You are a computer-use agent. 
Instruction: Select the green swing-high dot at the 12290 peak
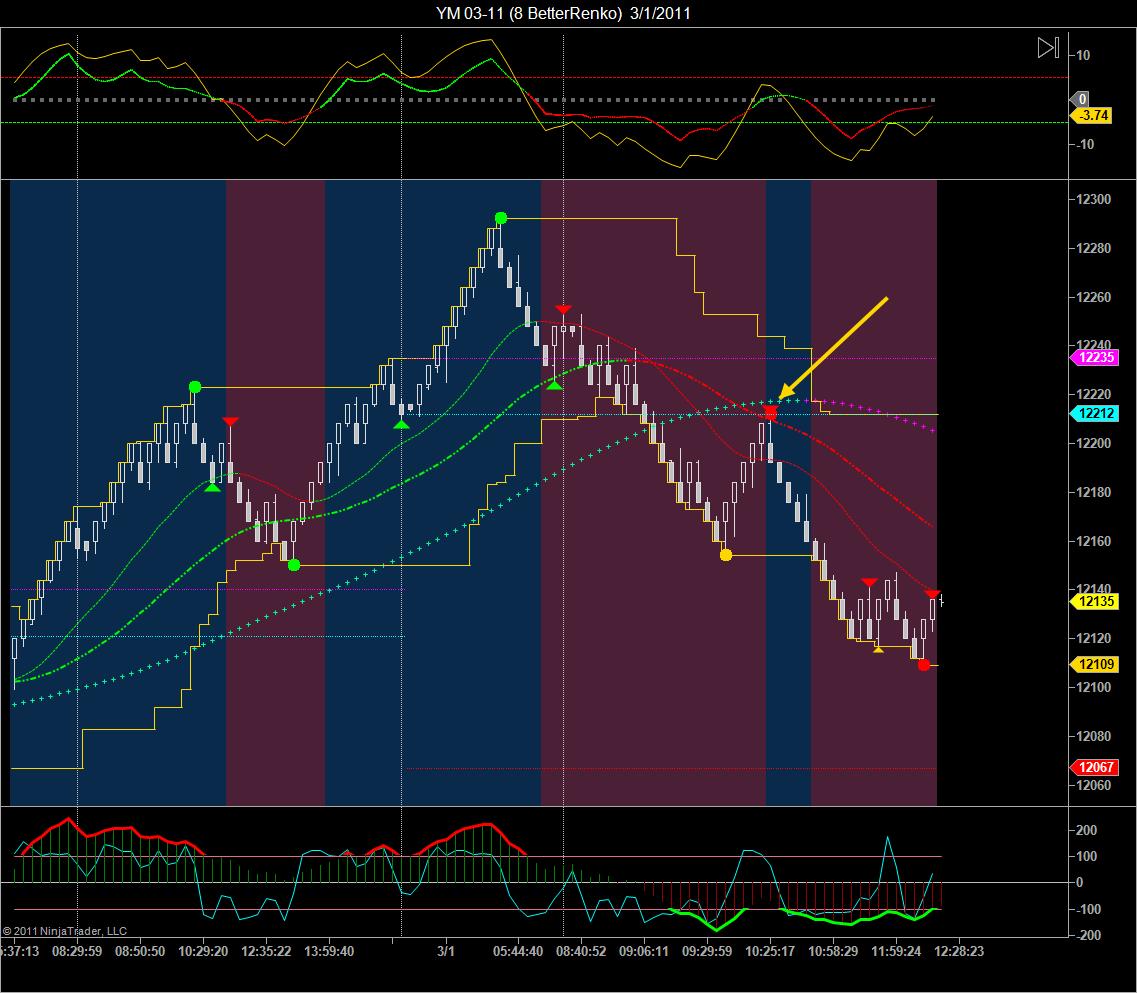pos(500,218)
